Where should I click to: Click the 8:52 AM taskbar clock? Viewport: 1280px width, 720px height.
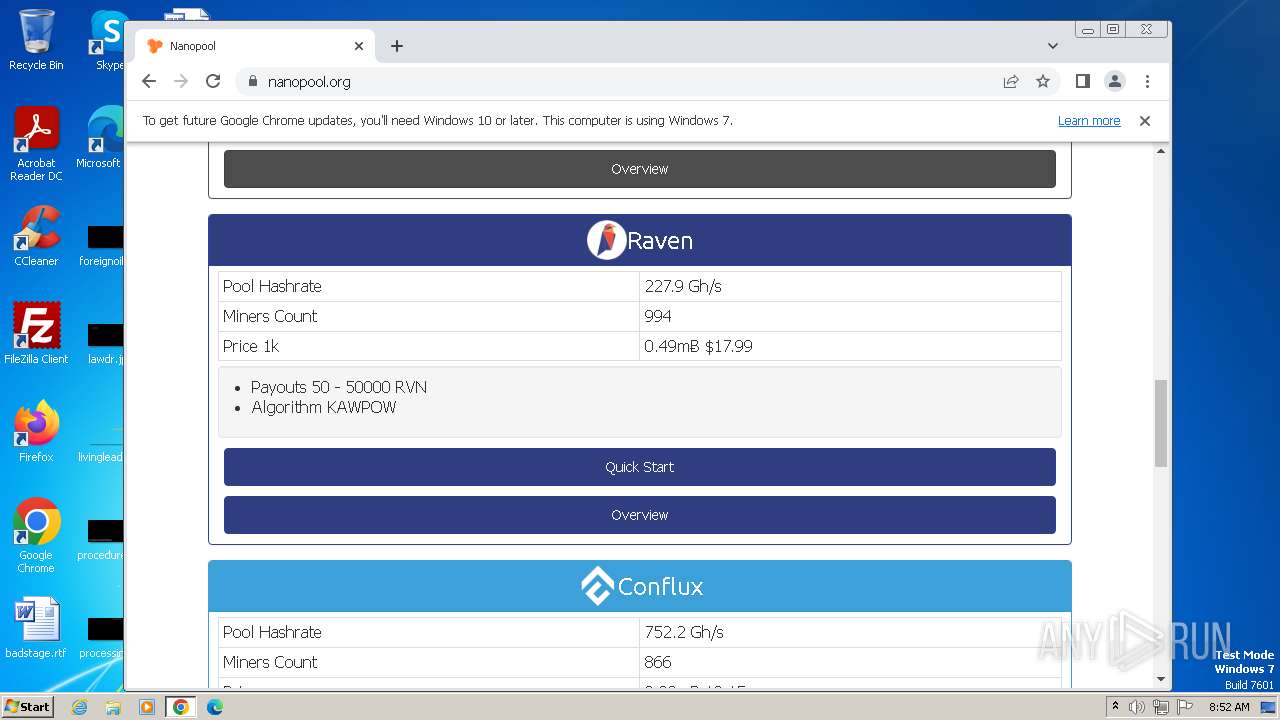tap(1229, 707)
